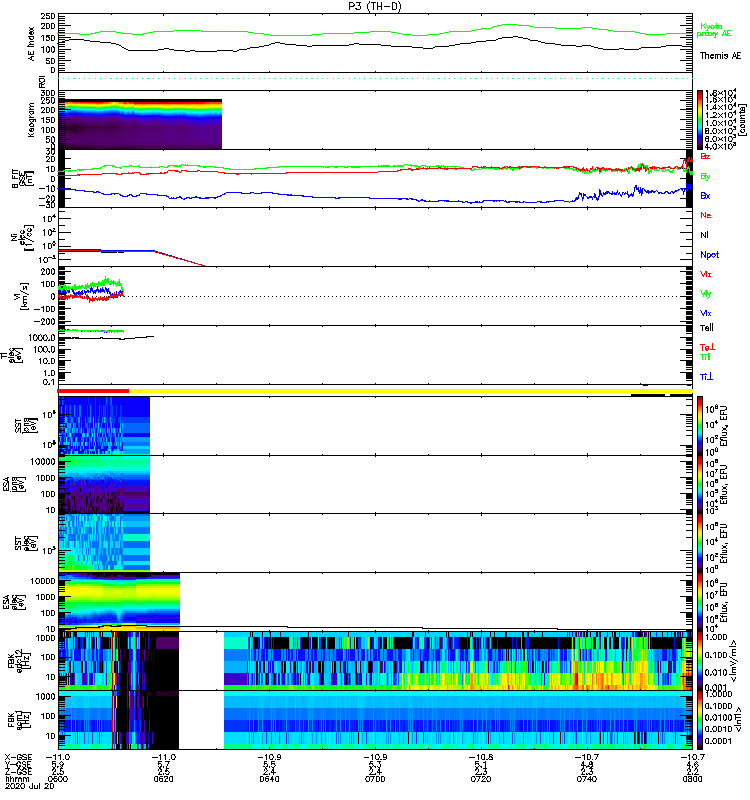Click the red Ne legend label

705,215
